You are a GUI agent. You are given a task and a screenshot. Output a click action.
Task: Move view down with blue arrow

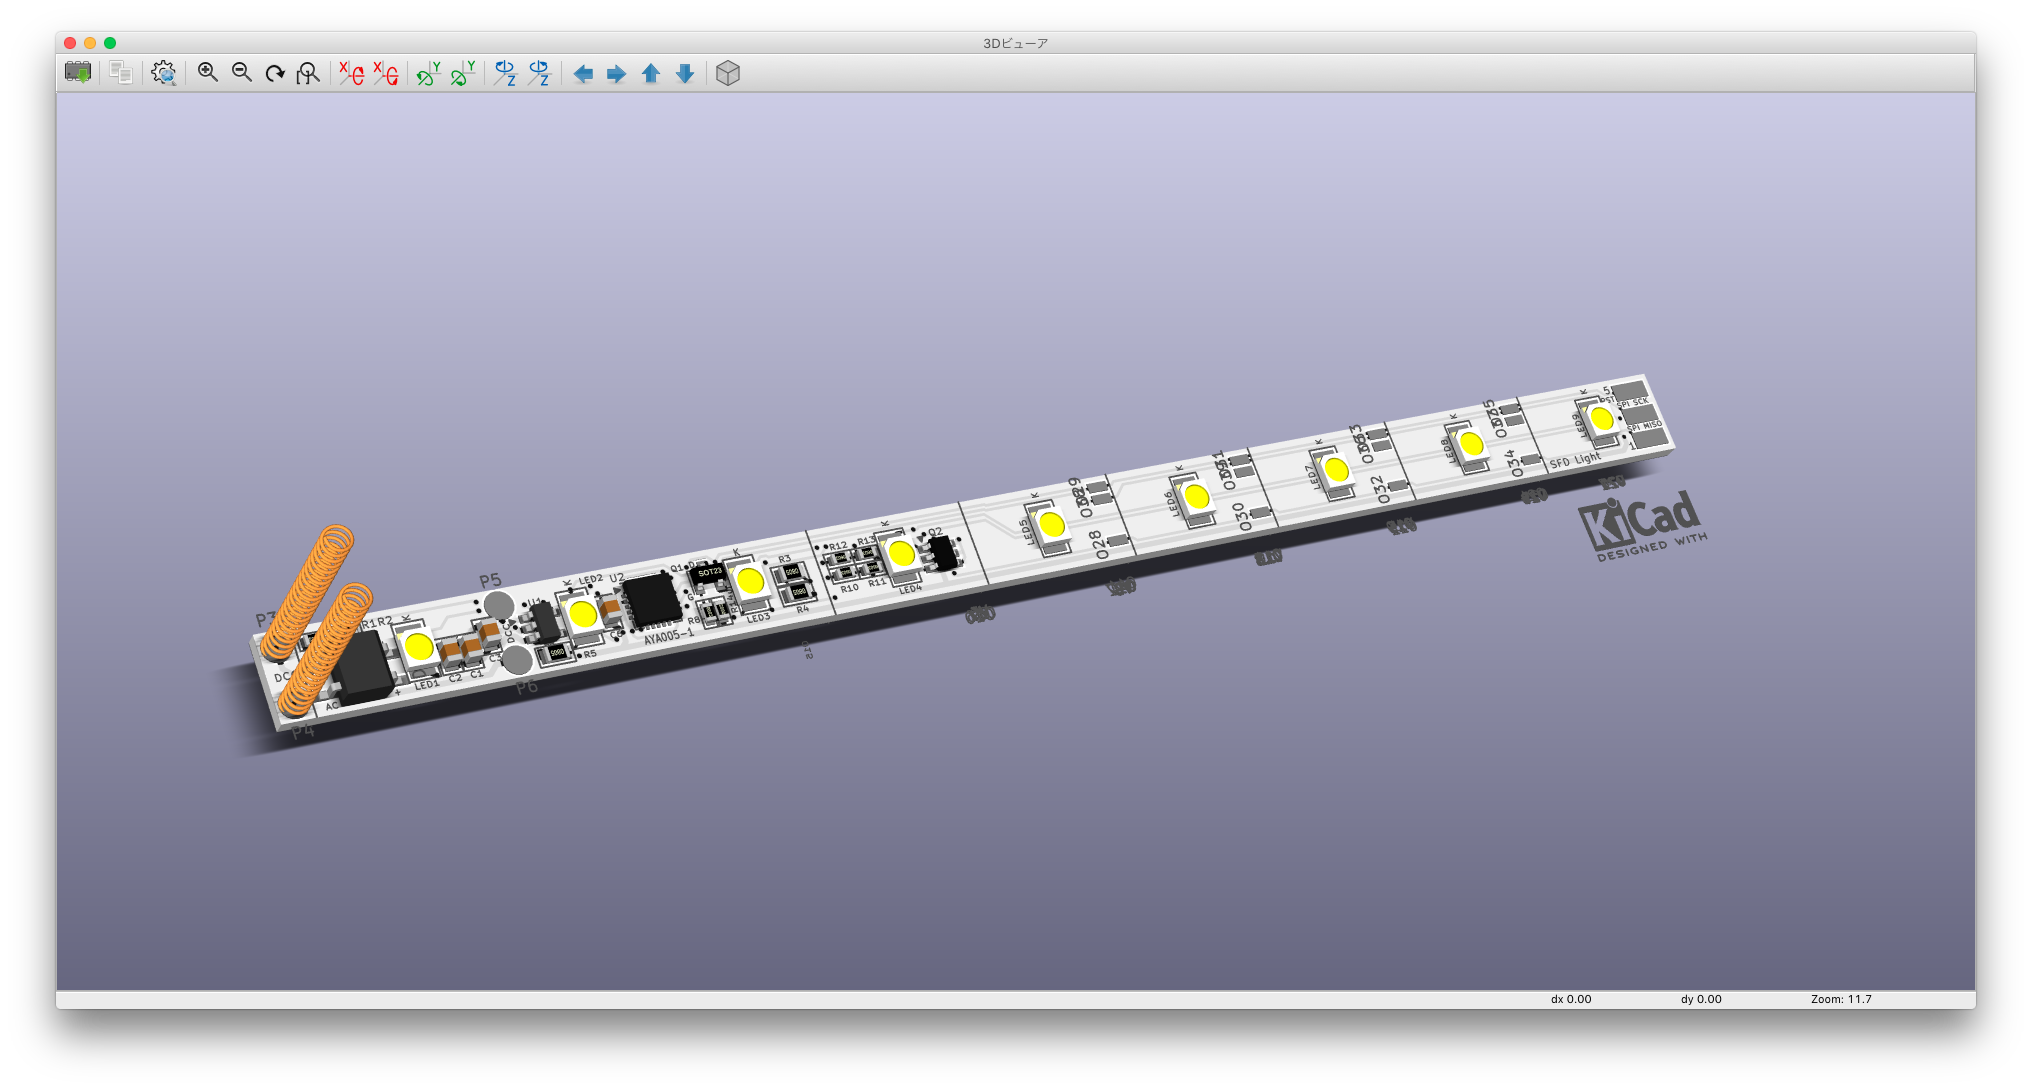[685, 74]
